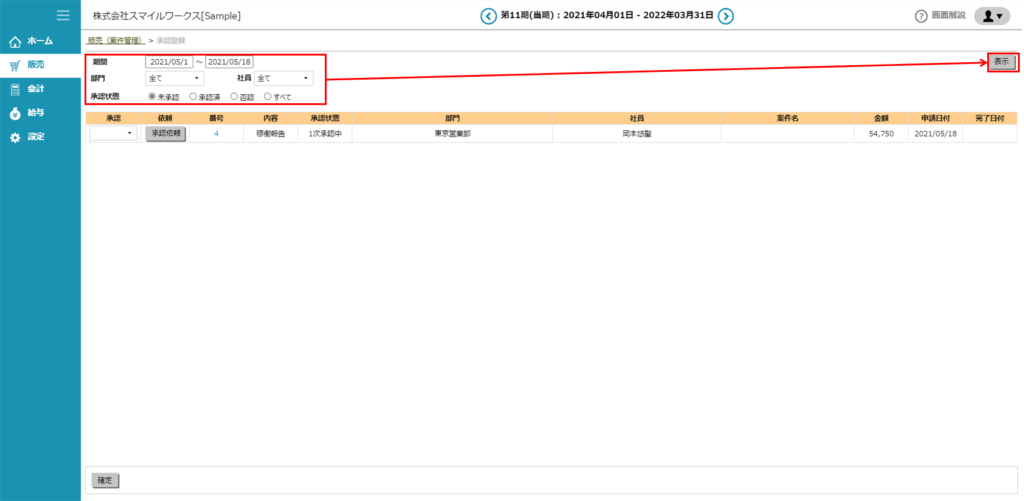Expand the 社員 dropdown
The width and height of the screenshot is (1024, 501).
[283, 78]
